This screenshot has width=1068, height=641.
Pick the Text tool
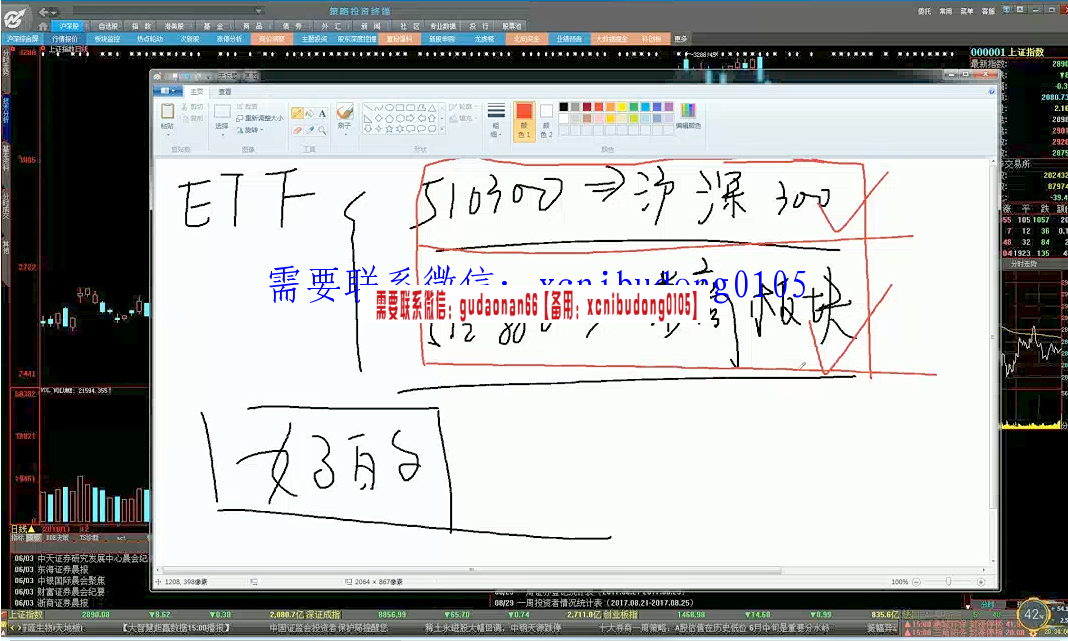point(322,114)
